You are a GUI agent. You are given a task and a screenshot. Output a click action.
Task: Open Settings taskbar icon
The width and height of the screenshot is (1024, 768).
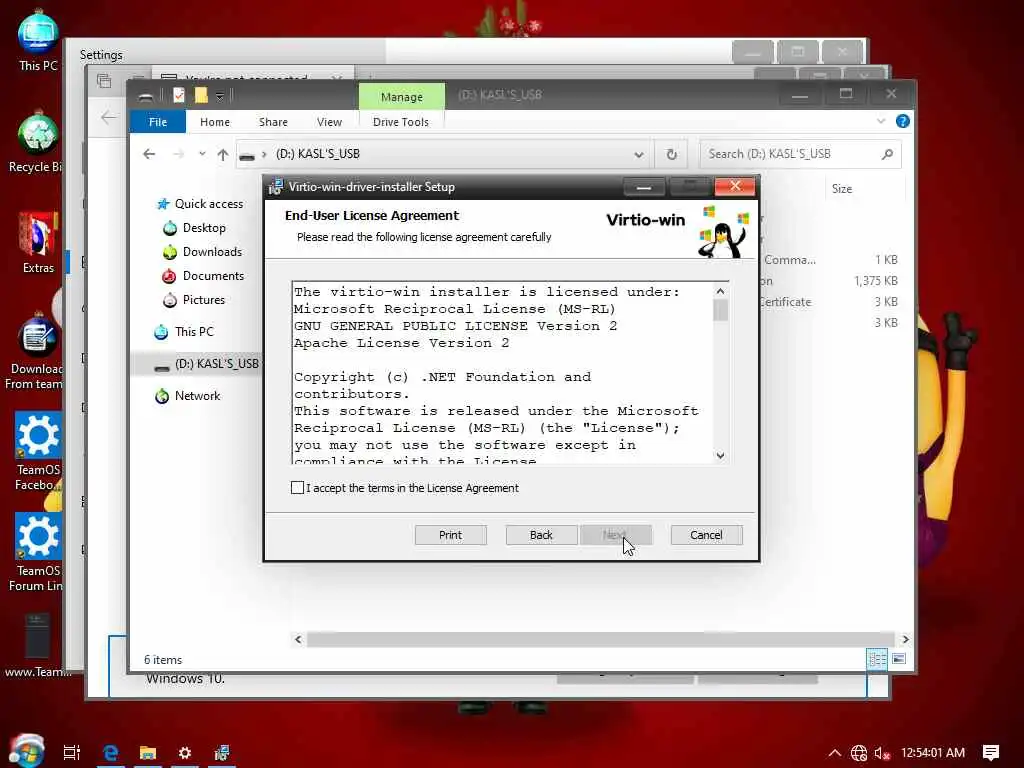(185, 753)
